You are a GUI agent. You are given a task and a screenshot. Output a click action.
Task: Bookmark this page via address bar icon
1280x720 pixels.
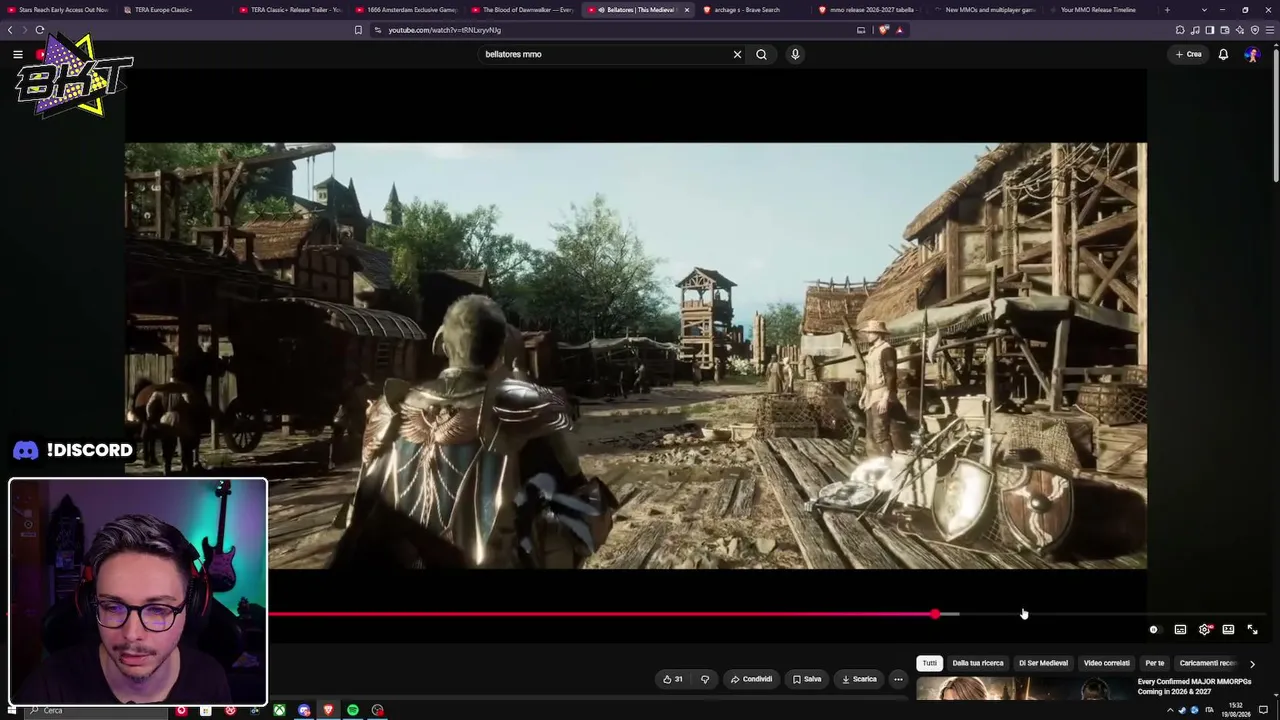358,30
